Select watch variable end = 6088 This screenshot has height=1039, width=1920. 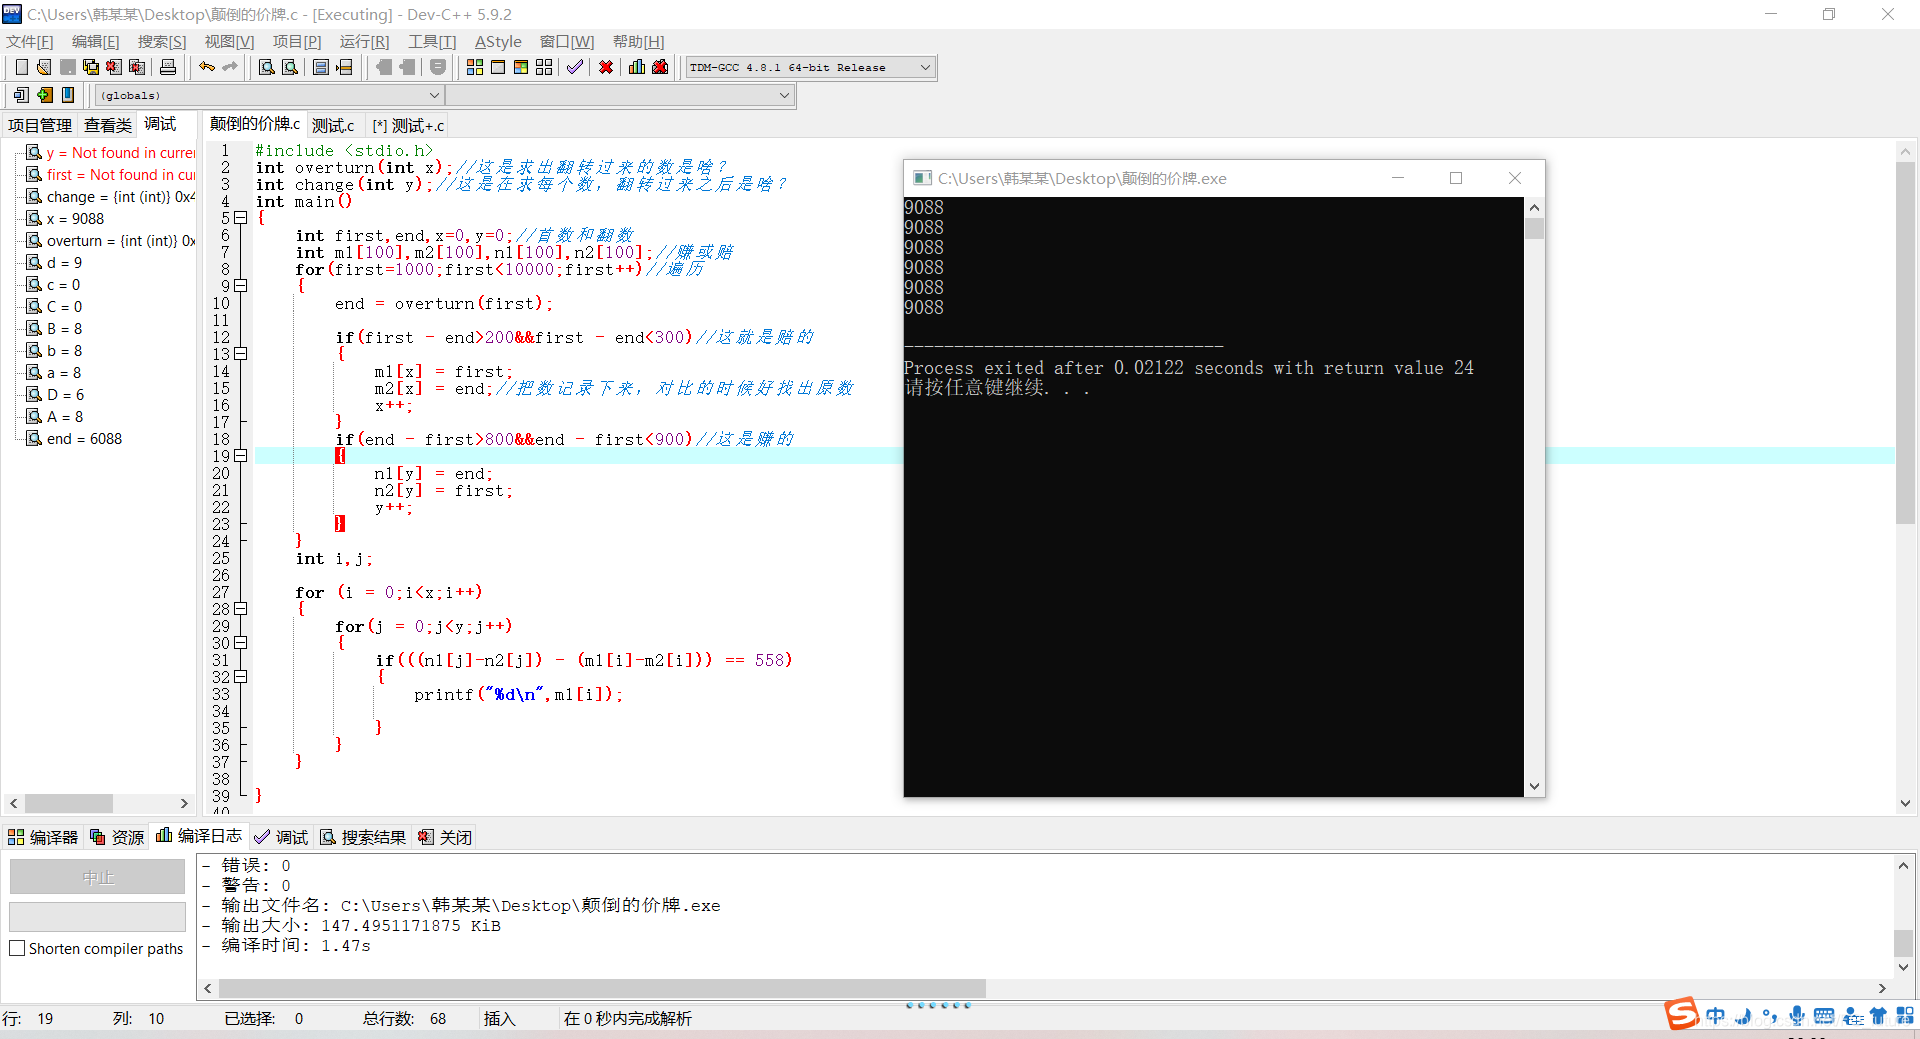click(84, 439)
